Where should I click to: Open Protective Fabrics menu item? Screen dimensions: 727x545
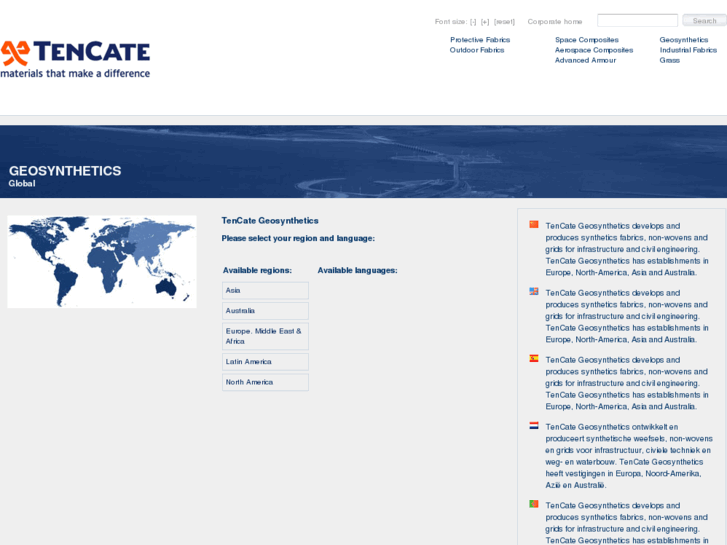point(480,40)
